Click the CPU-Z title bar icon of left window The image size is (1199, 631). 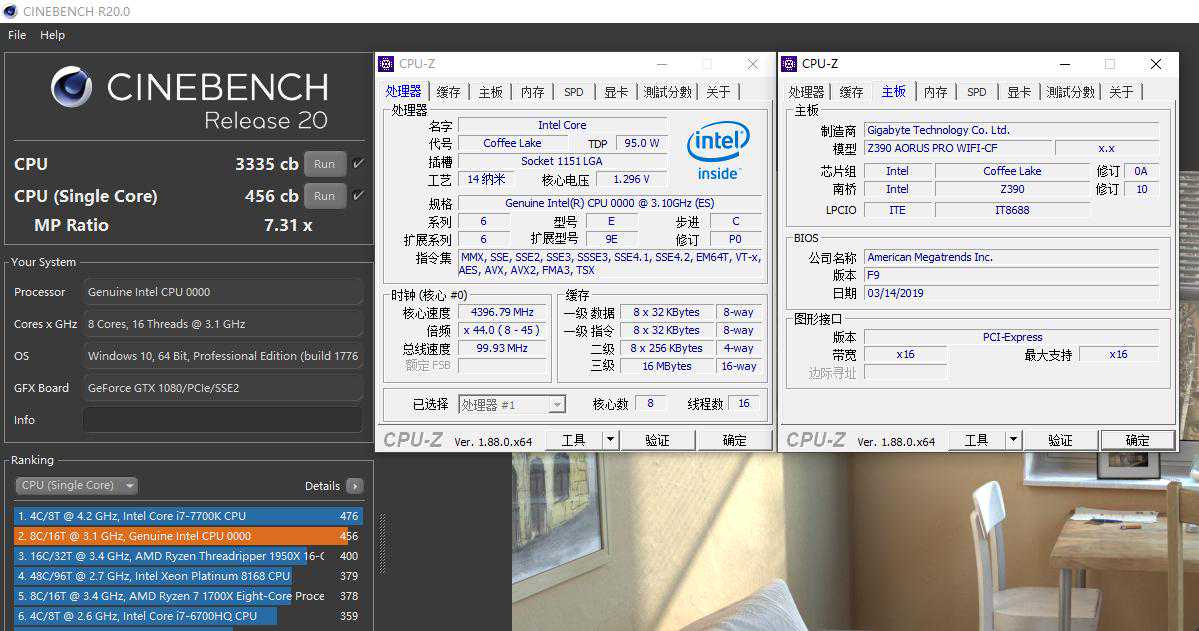(x=386, y=64)
